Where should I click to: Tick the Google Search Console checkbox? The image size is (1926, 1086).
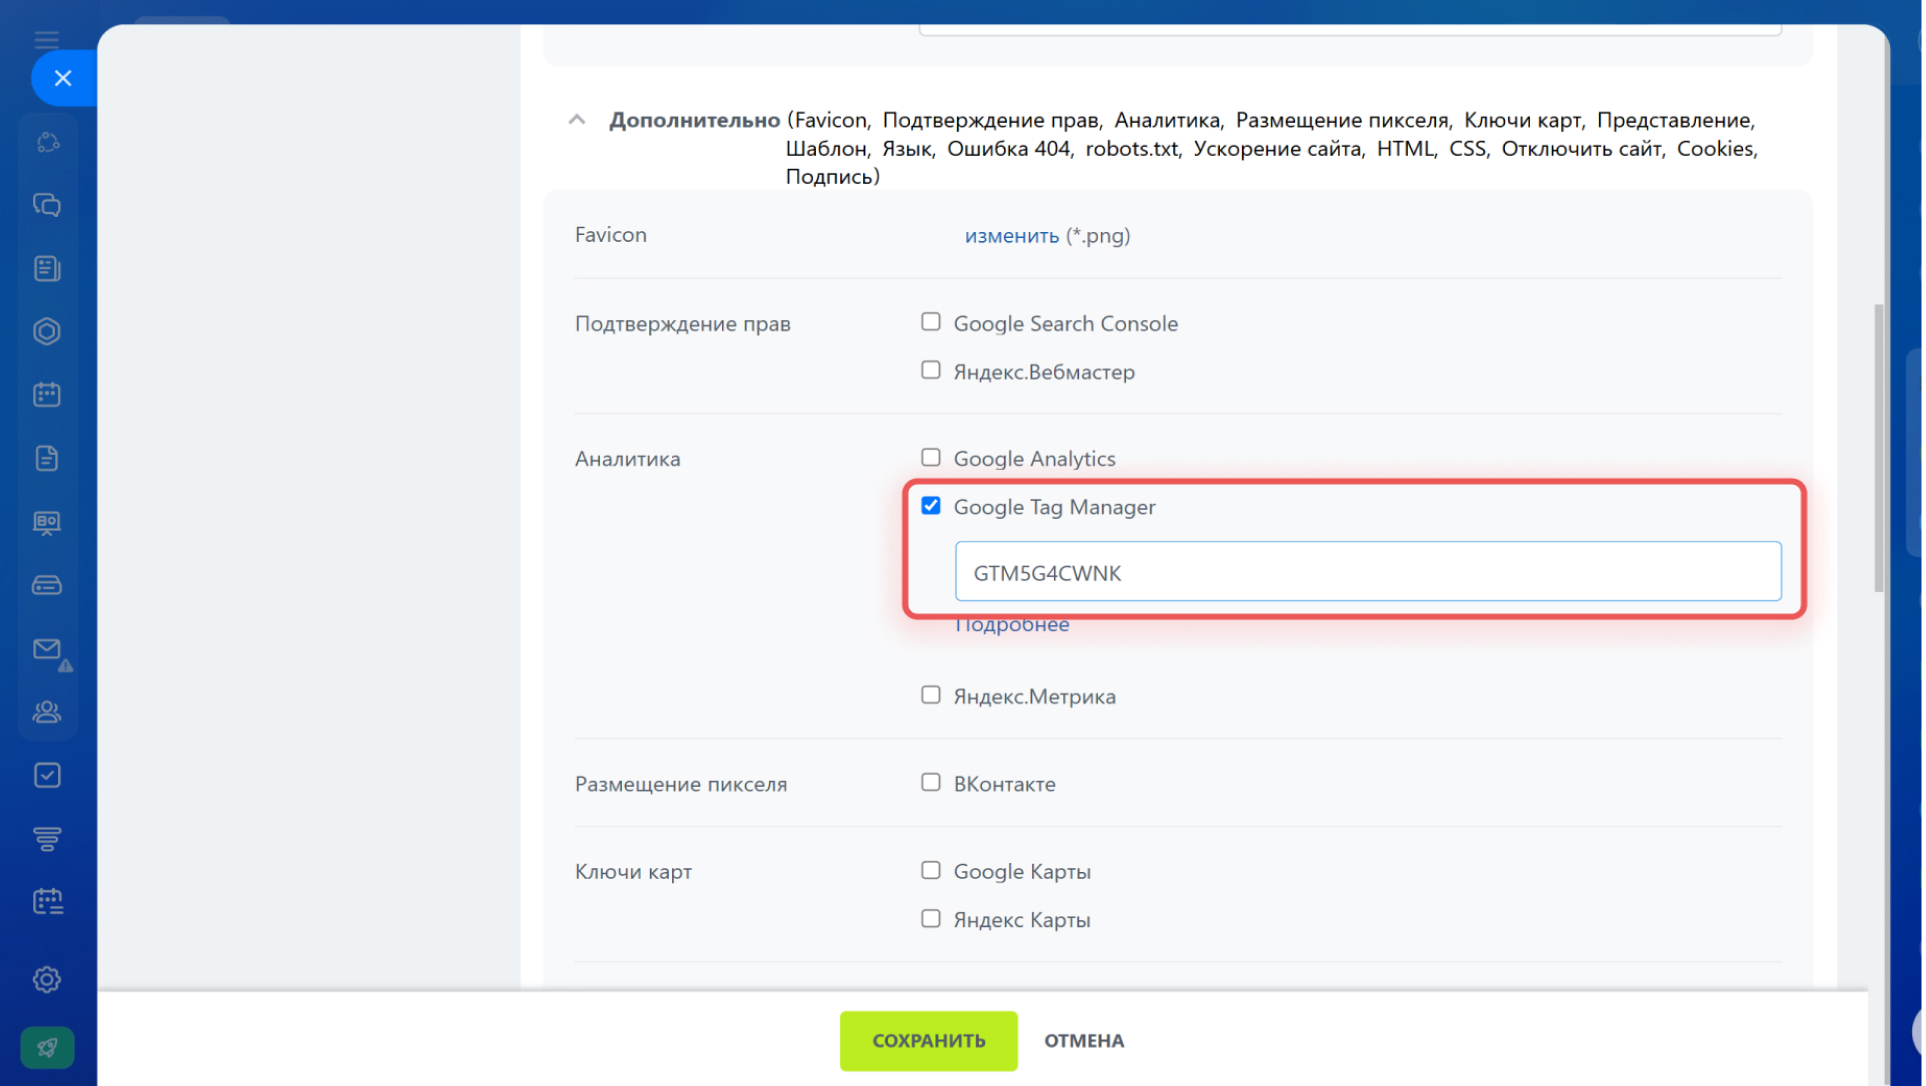[x=931, y=322]
